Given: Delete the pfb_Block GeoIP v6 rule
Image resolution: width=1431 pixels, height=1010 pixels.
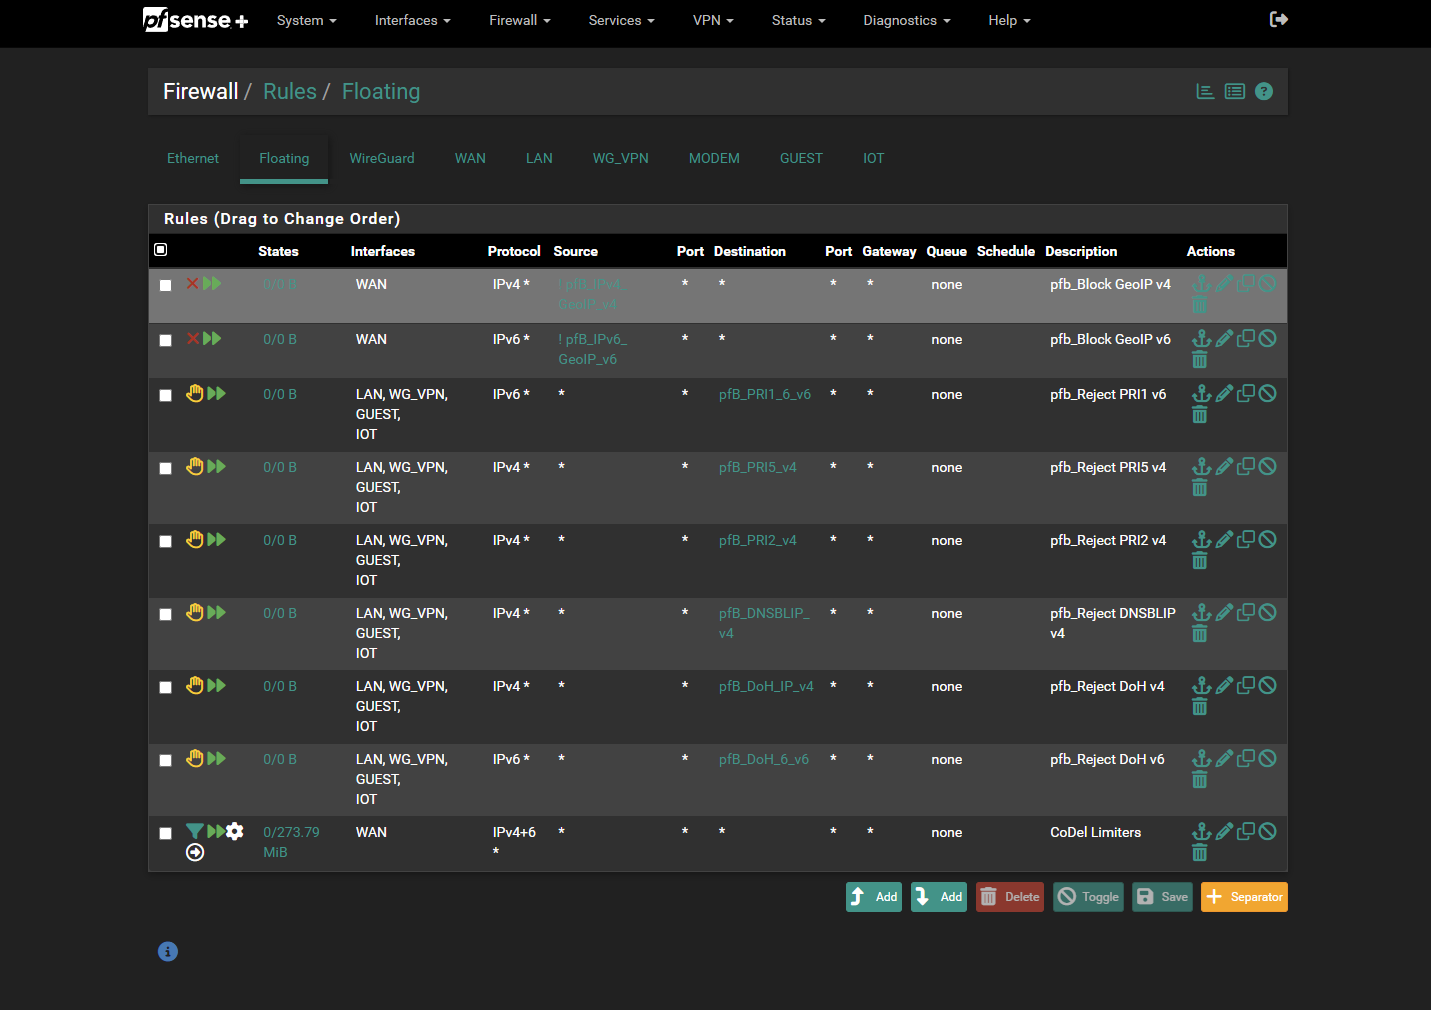Looking at the screenshot, I should tap(1200, 359).
